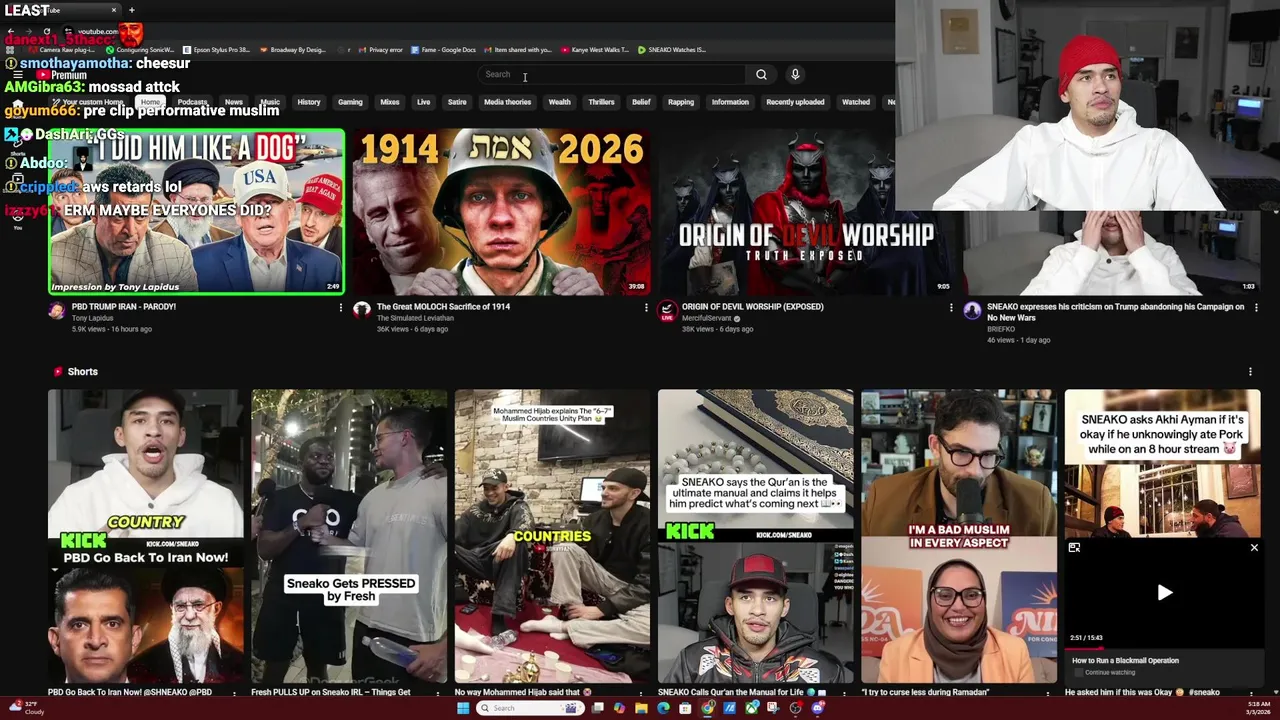The height and width of the screenshot is (720, 1280).
Task: Launch Microsoft Edge from the taskbar
Action: pyautogui.click(x=663, y=708)
